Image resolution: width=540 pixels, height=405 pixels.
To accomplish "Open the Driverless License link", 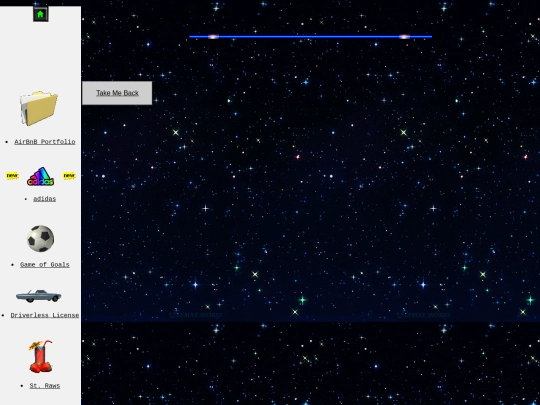I will pos(45,315).
